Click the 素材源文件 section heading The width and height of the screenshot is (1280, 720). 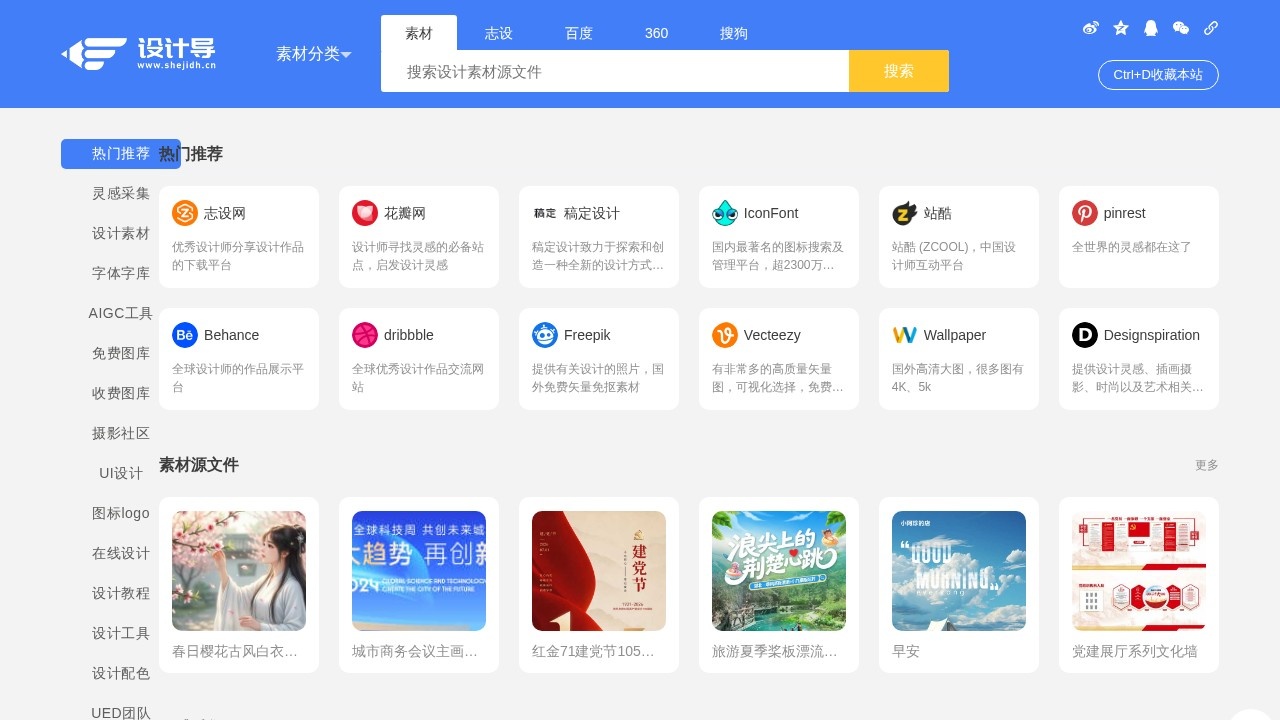coord(199,465)
